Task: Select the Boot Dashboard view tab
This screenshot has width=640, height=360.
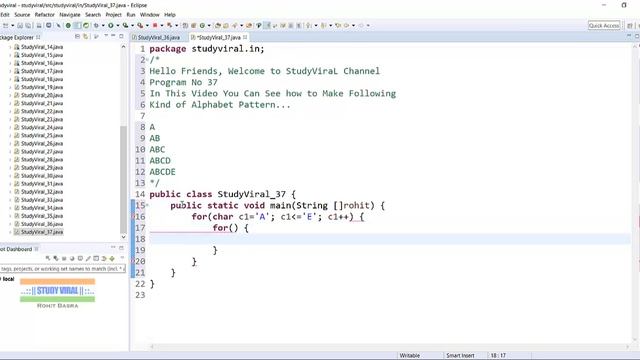Action: (16, 249)
